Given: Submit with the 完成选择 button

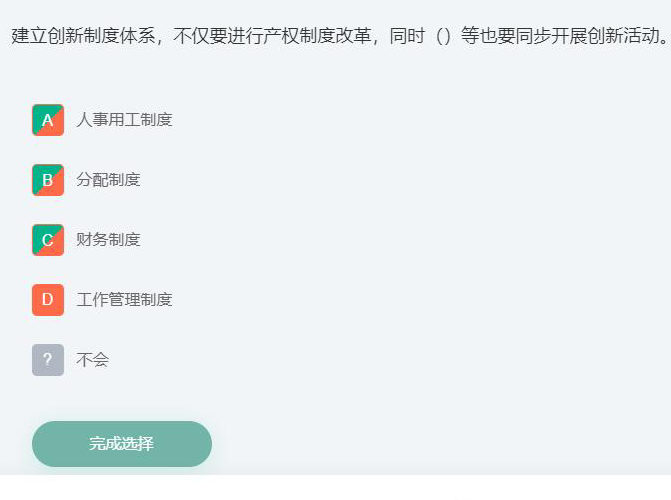Looking at the screenshot, I should click(x=122, y=443).
